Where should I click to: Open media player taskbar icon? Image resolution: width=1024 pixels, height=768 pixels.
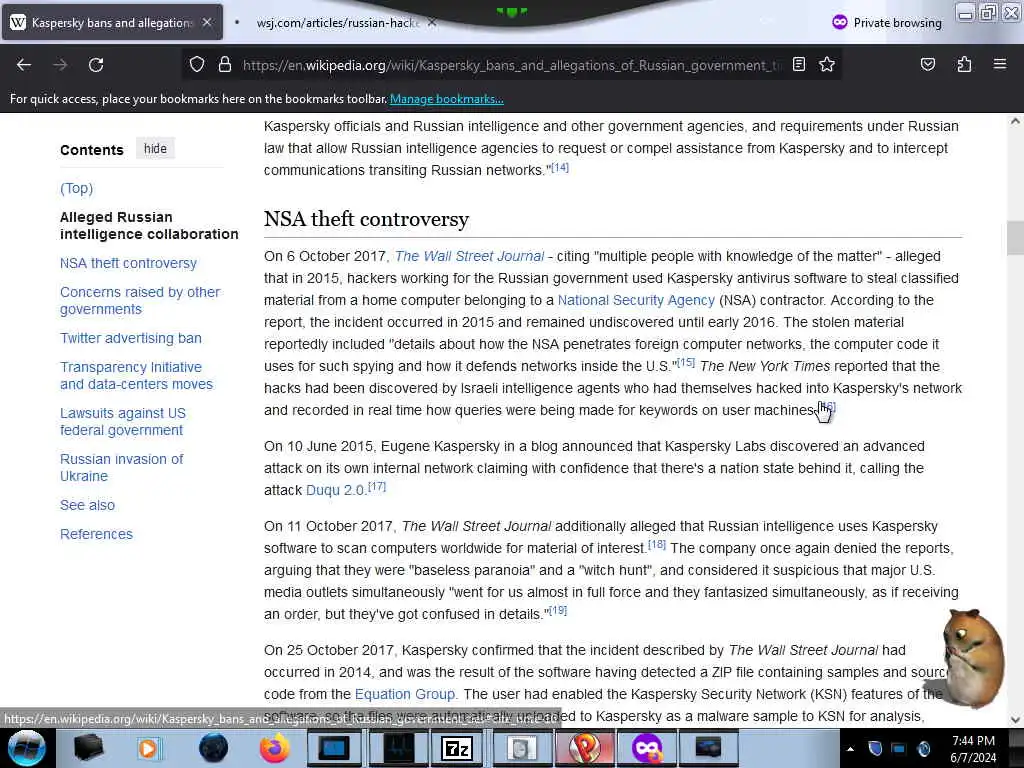148,748
